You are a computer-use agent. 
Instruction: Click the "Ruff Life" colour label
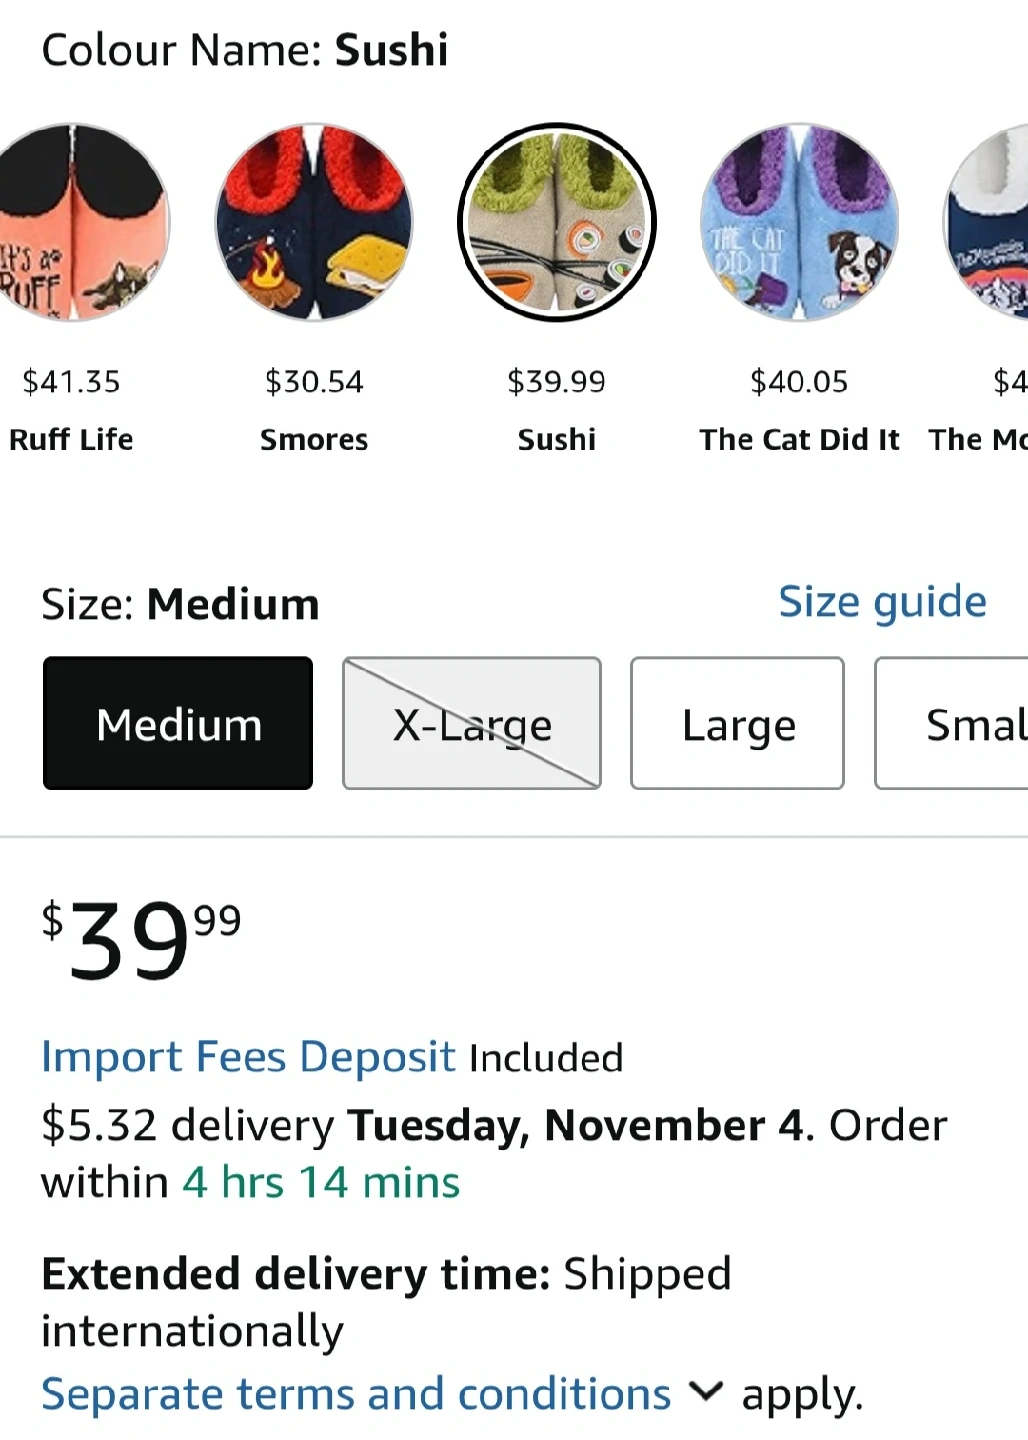pyautogui.click(x=71, y=439)
